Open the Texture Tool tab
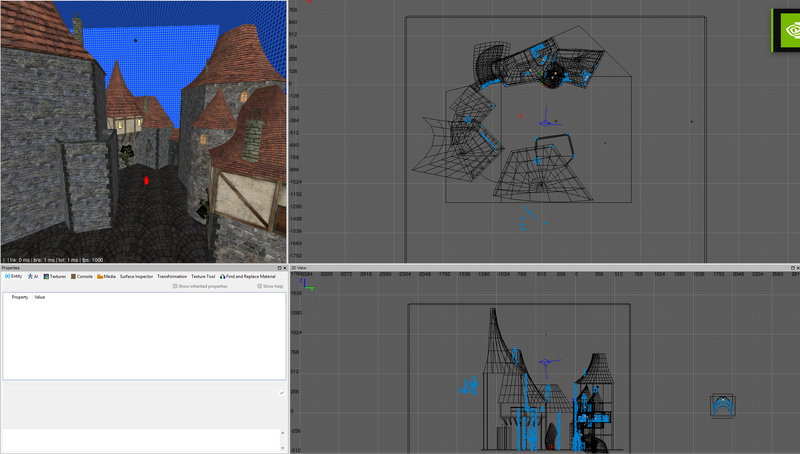This screenshot has width=800, height=454. (x=203, y=276)
